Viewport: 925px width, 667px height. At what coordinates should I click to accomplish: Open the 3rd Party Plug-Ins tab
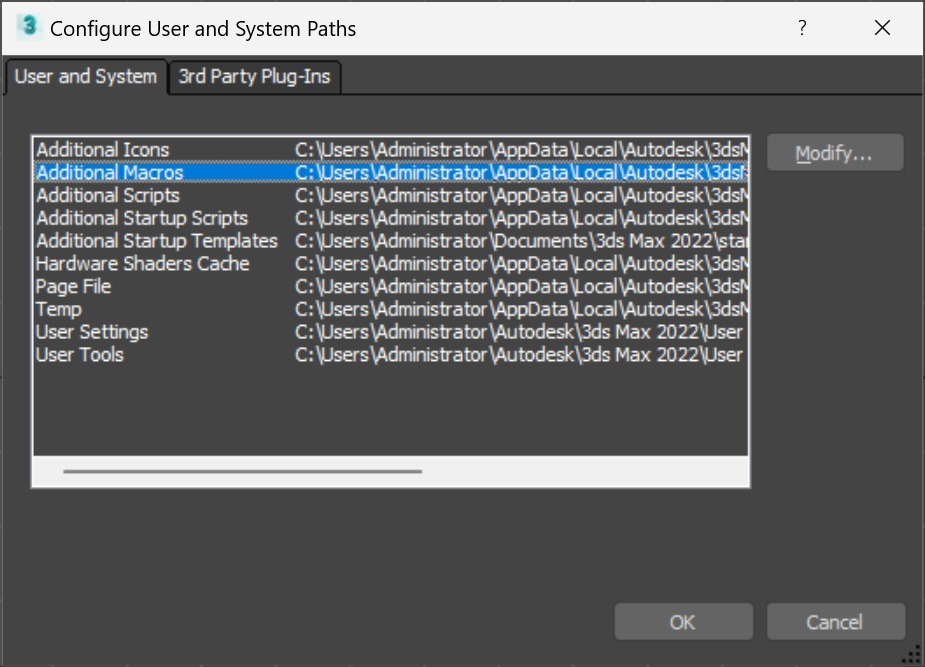[x=254, y=77]
